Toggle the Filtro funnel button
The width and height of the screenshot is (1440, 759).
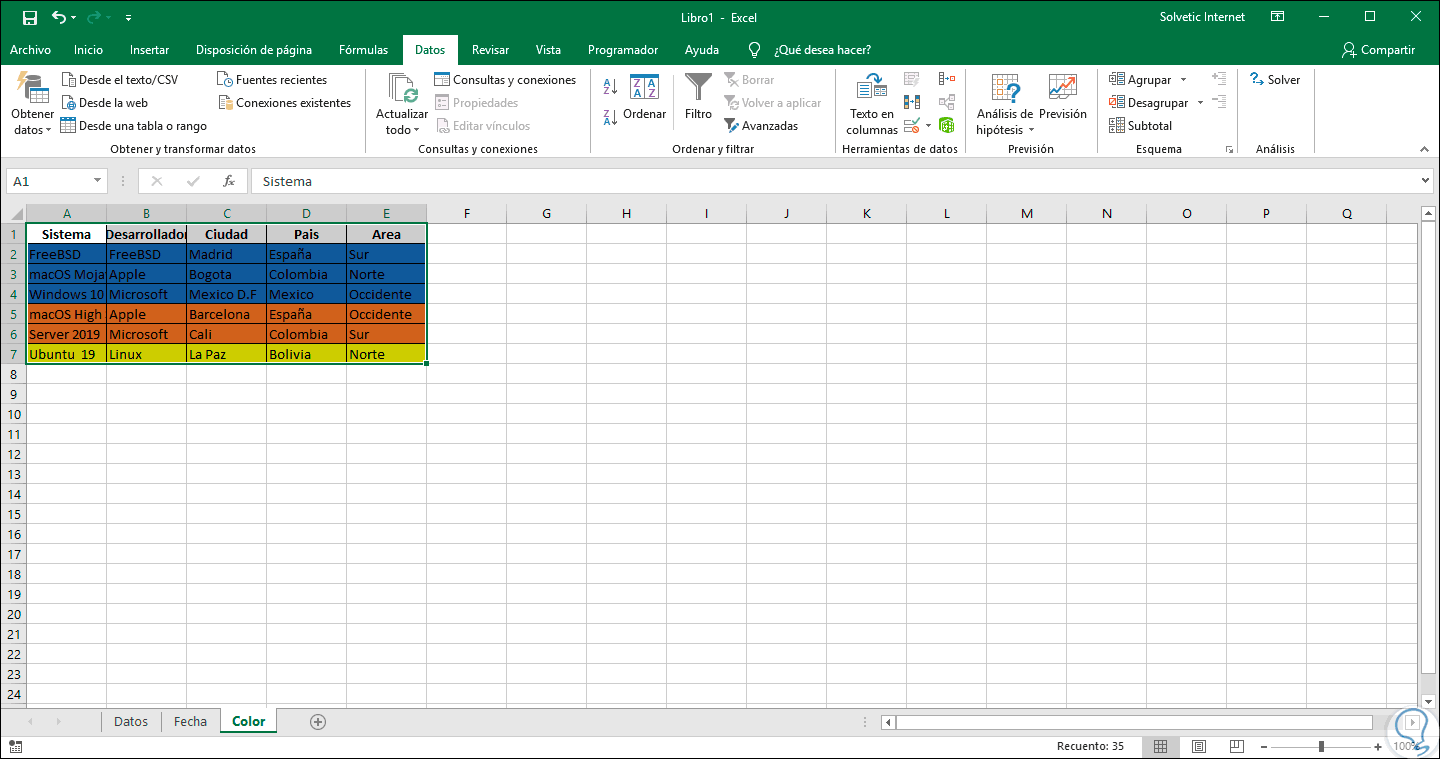click(x=698, y=97)
